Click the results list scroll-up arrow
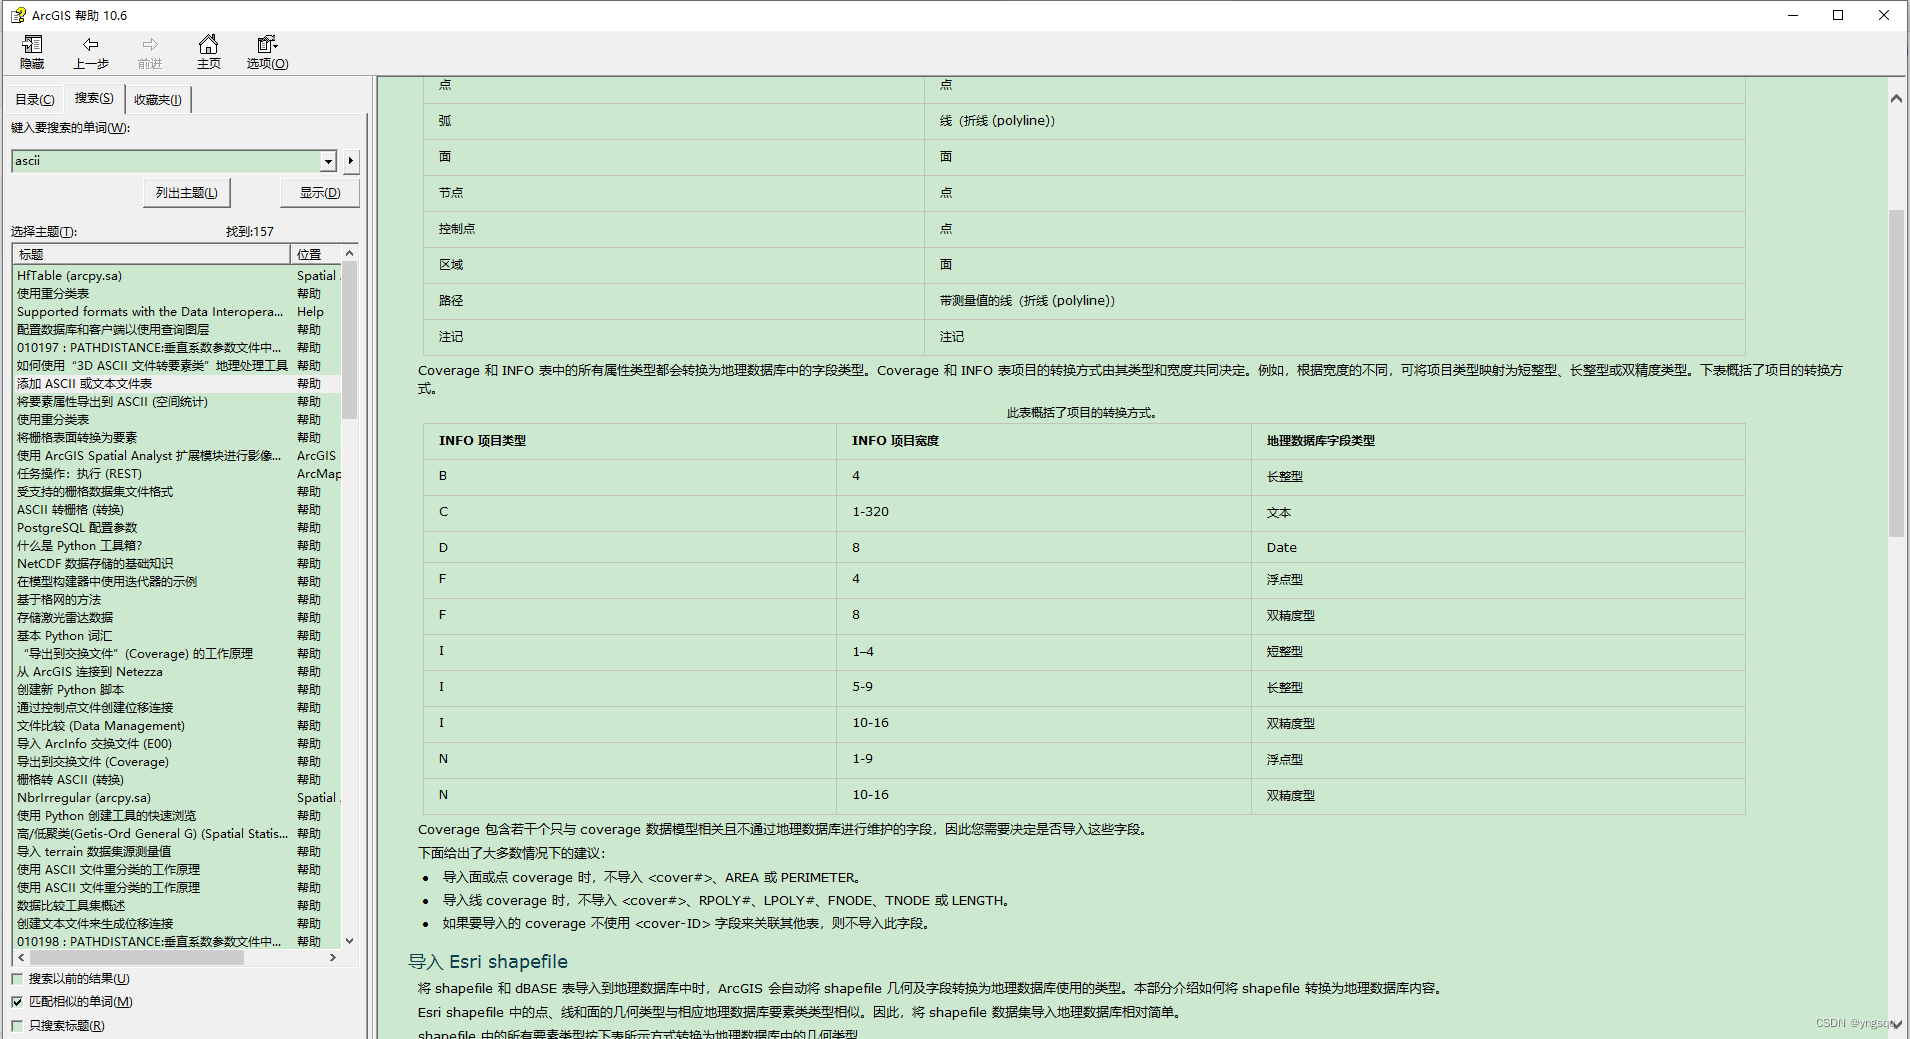This screenshot has height=1039, width=1910. 349,253
